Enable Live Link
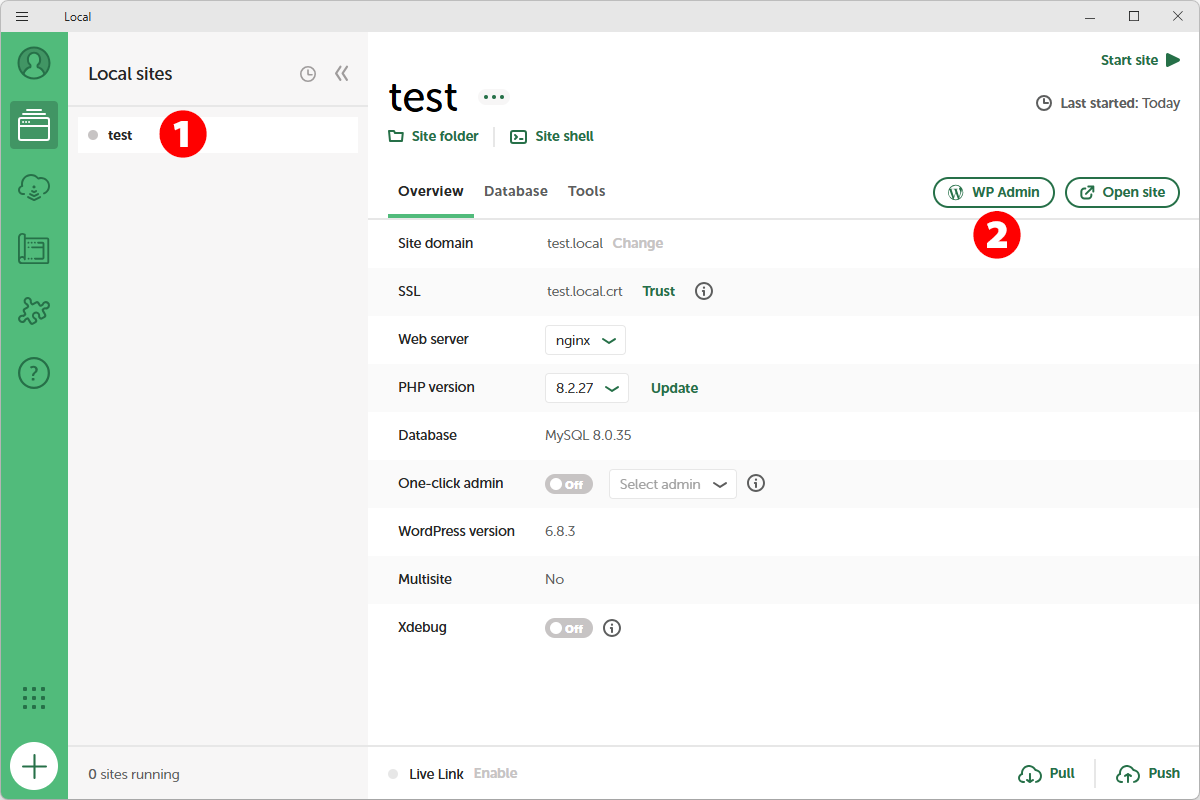 pyautogui.click(x=498, y=773)
